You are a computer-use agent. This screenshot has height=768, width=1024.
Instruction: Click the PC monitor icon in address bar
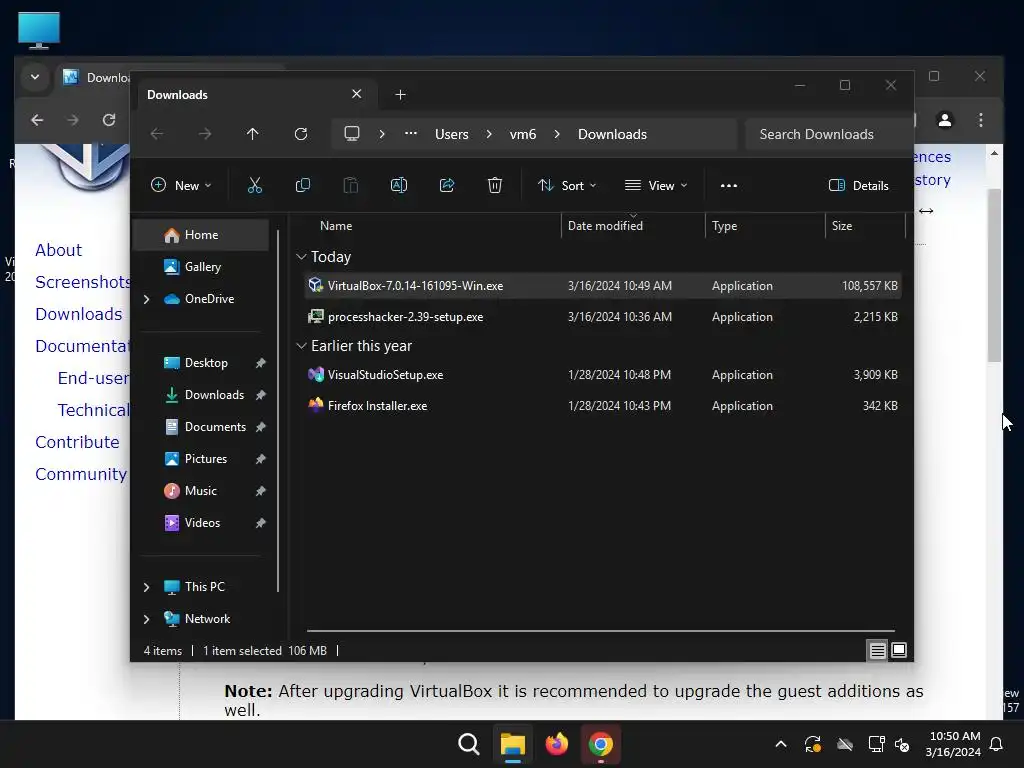click(x=352, y=134)
